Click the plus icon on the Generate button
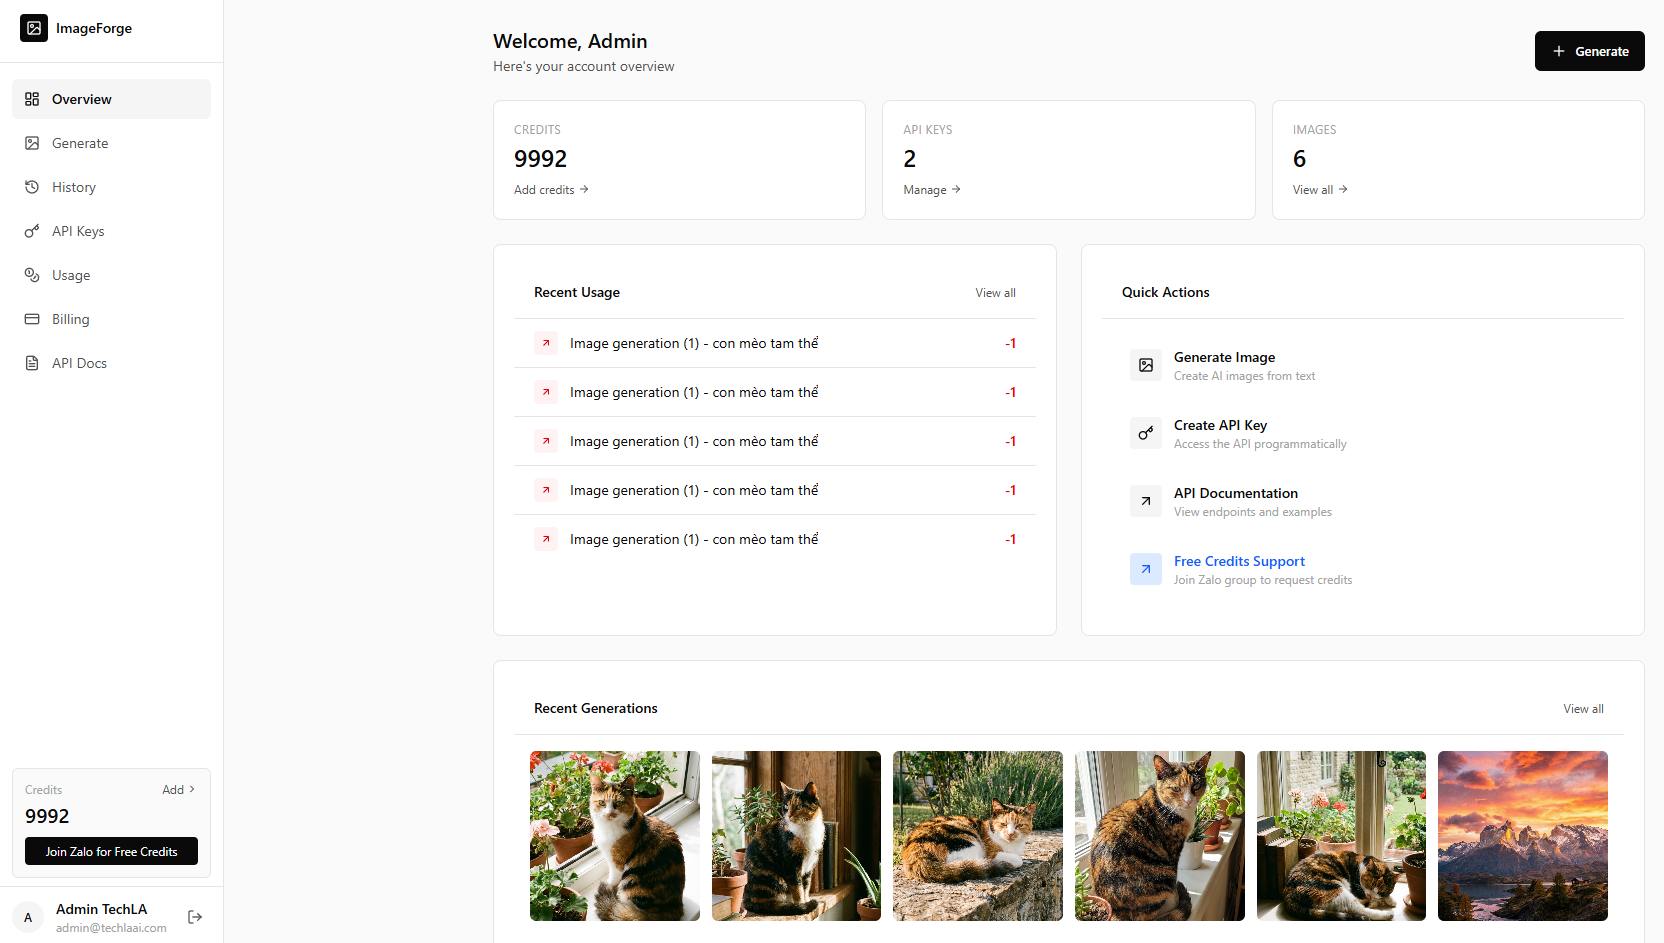The width and height of the screenshot is (1664, 943). pyautogui.click(x=1558, y=51)
